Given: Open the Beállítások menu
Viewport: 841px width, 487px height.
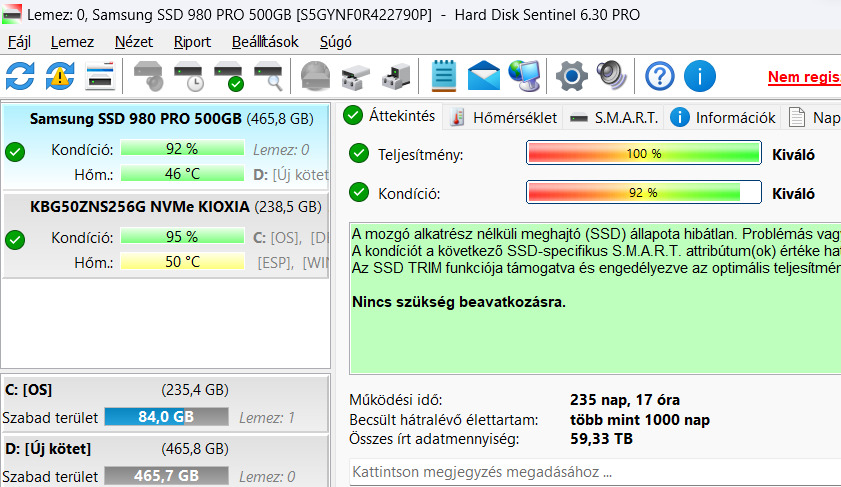Looking at the screenshot, I should 264,42.
